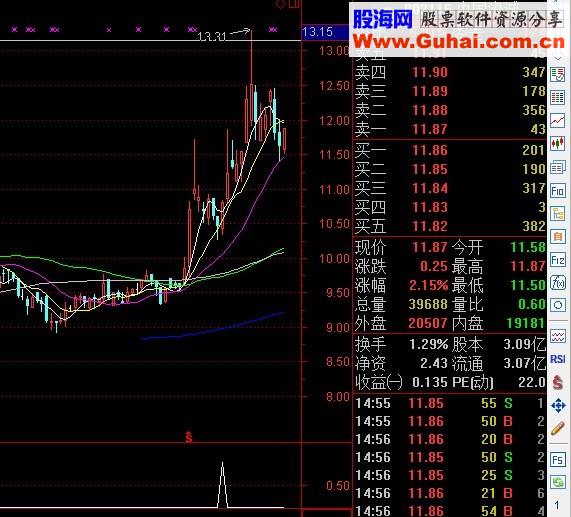Select the 14:55 trade at 11.85 with 55 S
Viewport: 571px width, 517px height.
(x=450, y=403)
